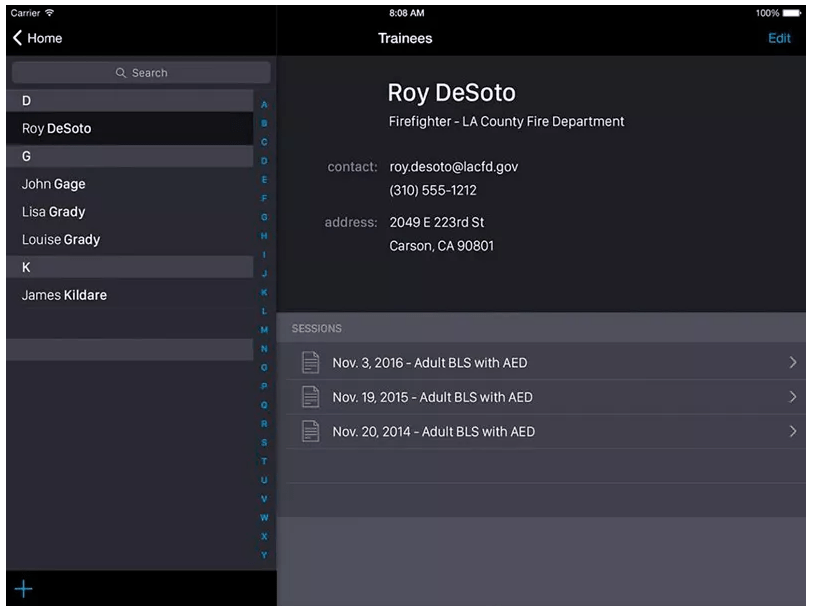Image resolution: width=814 pixels, height=610 pixels.
Task: Expand Nov. 3, 2016 session chevron
Action: coord(792,363)
